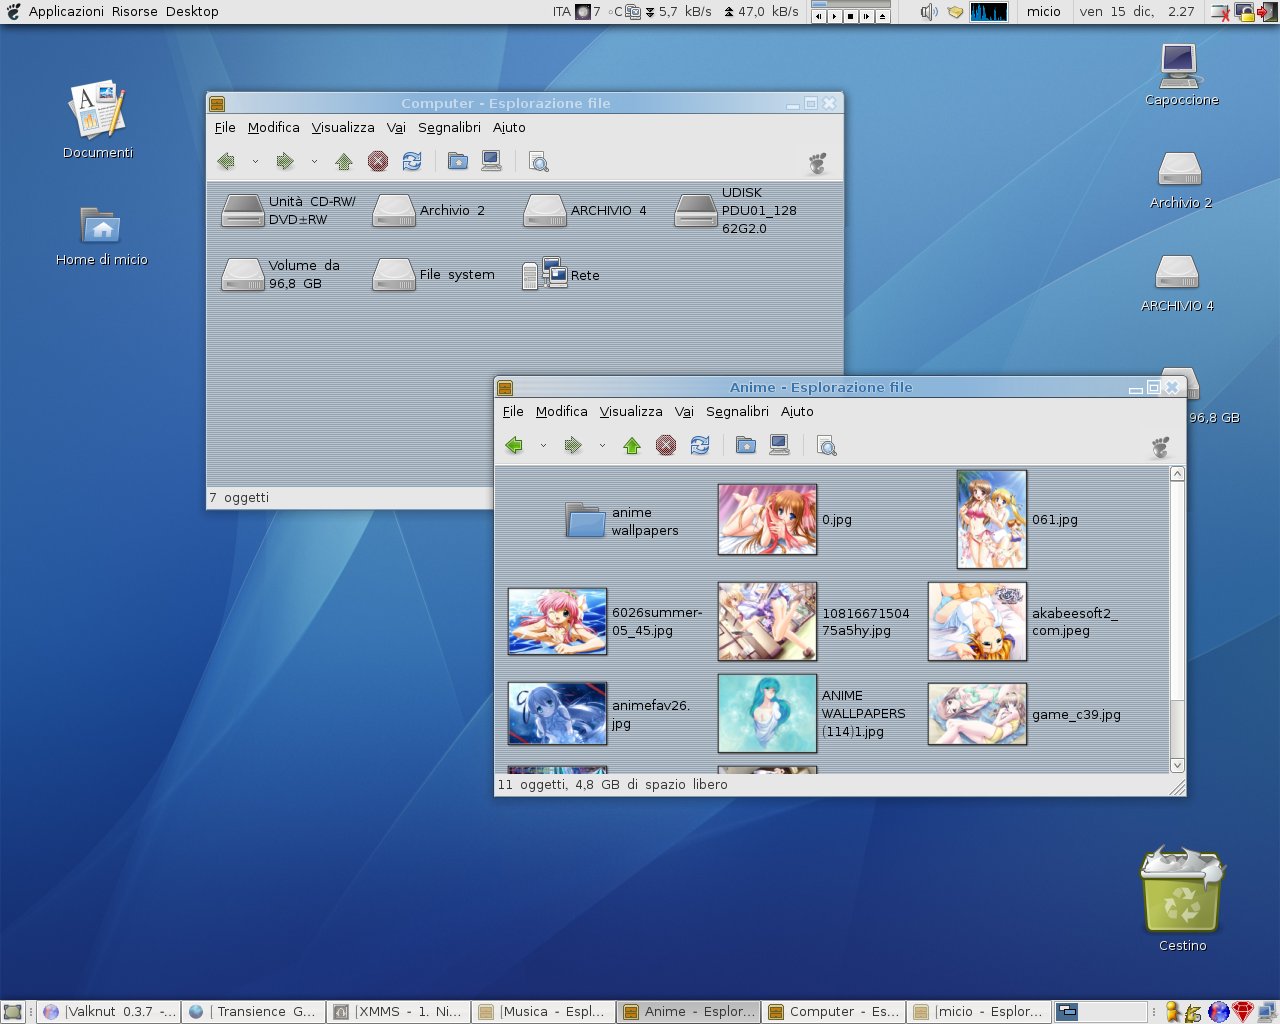This screenshot has height=1024, width=1280.
Task: Select 0.jpg thumbnail
Action: click(x=767, y=519)
